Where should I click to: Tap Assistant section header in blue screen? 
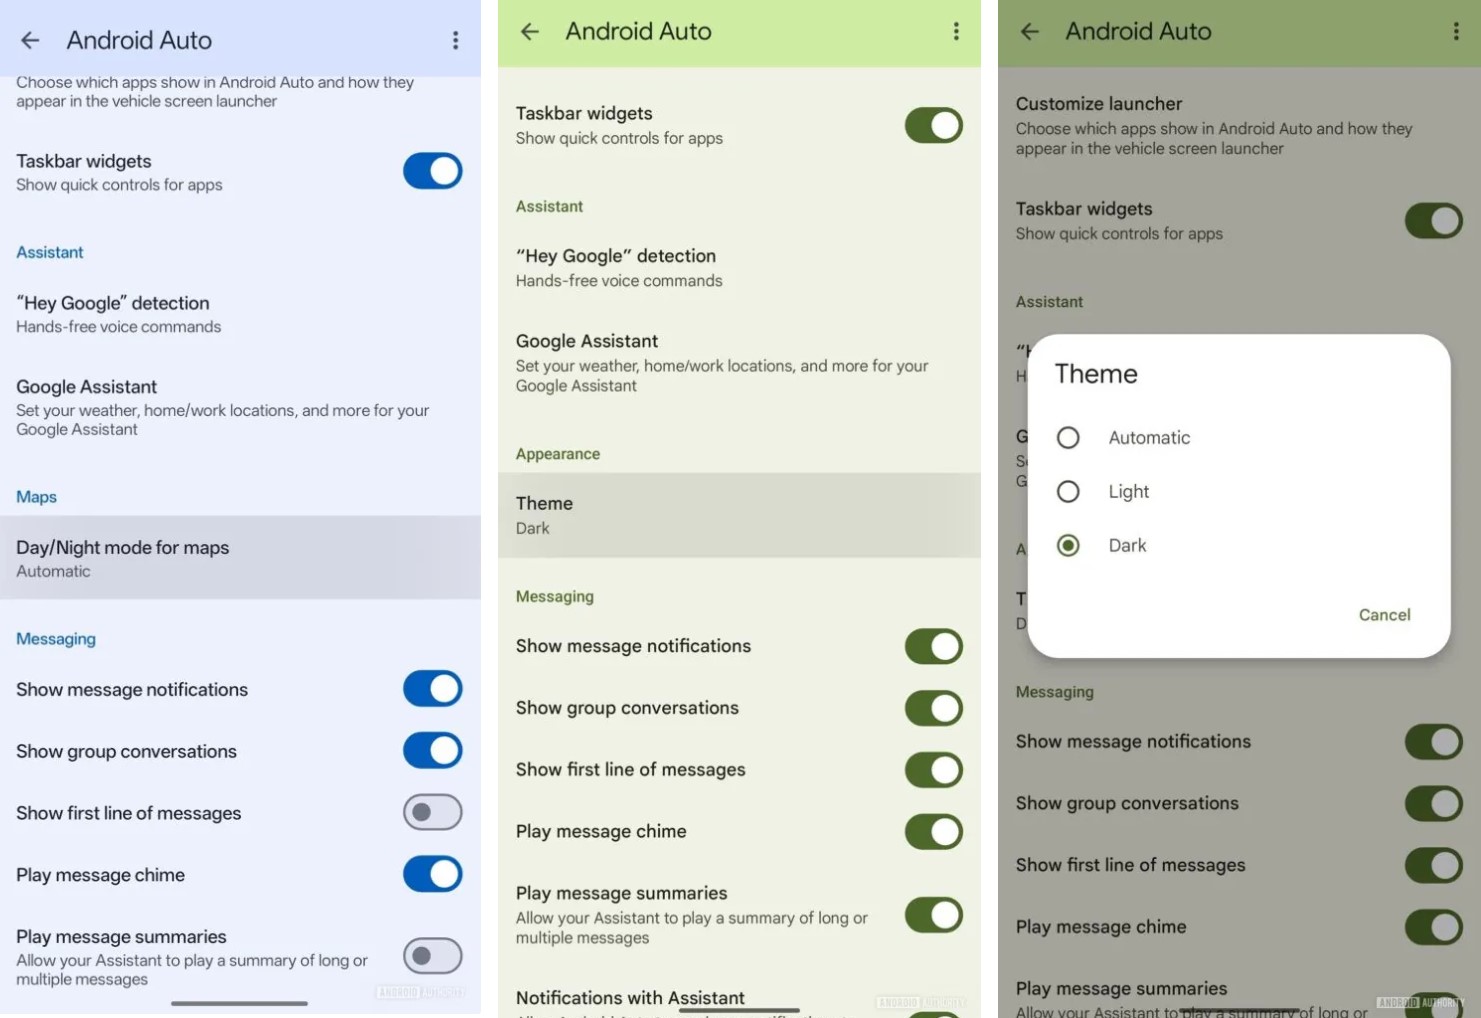[x=50, y=252]
